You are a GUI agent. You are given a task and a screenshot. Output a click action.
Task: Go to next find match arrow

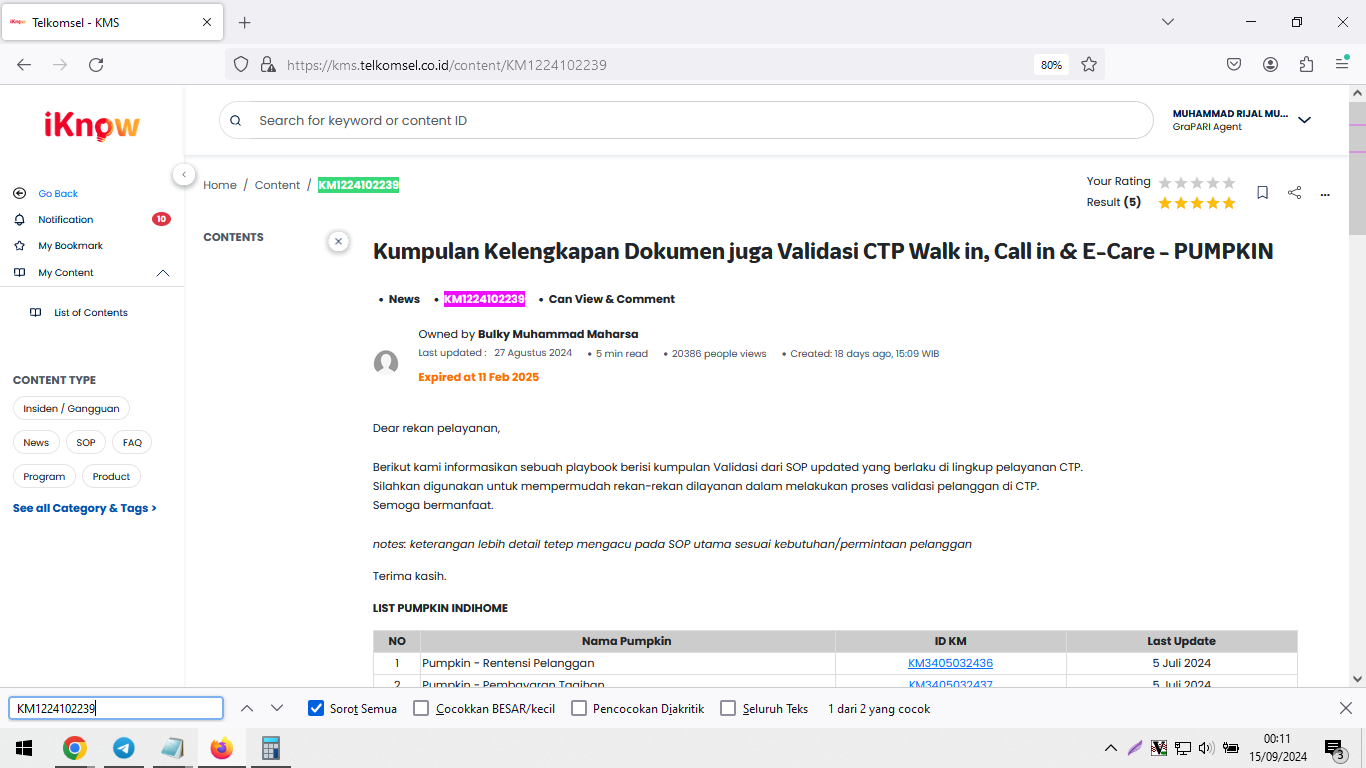pos(277,708)
